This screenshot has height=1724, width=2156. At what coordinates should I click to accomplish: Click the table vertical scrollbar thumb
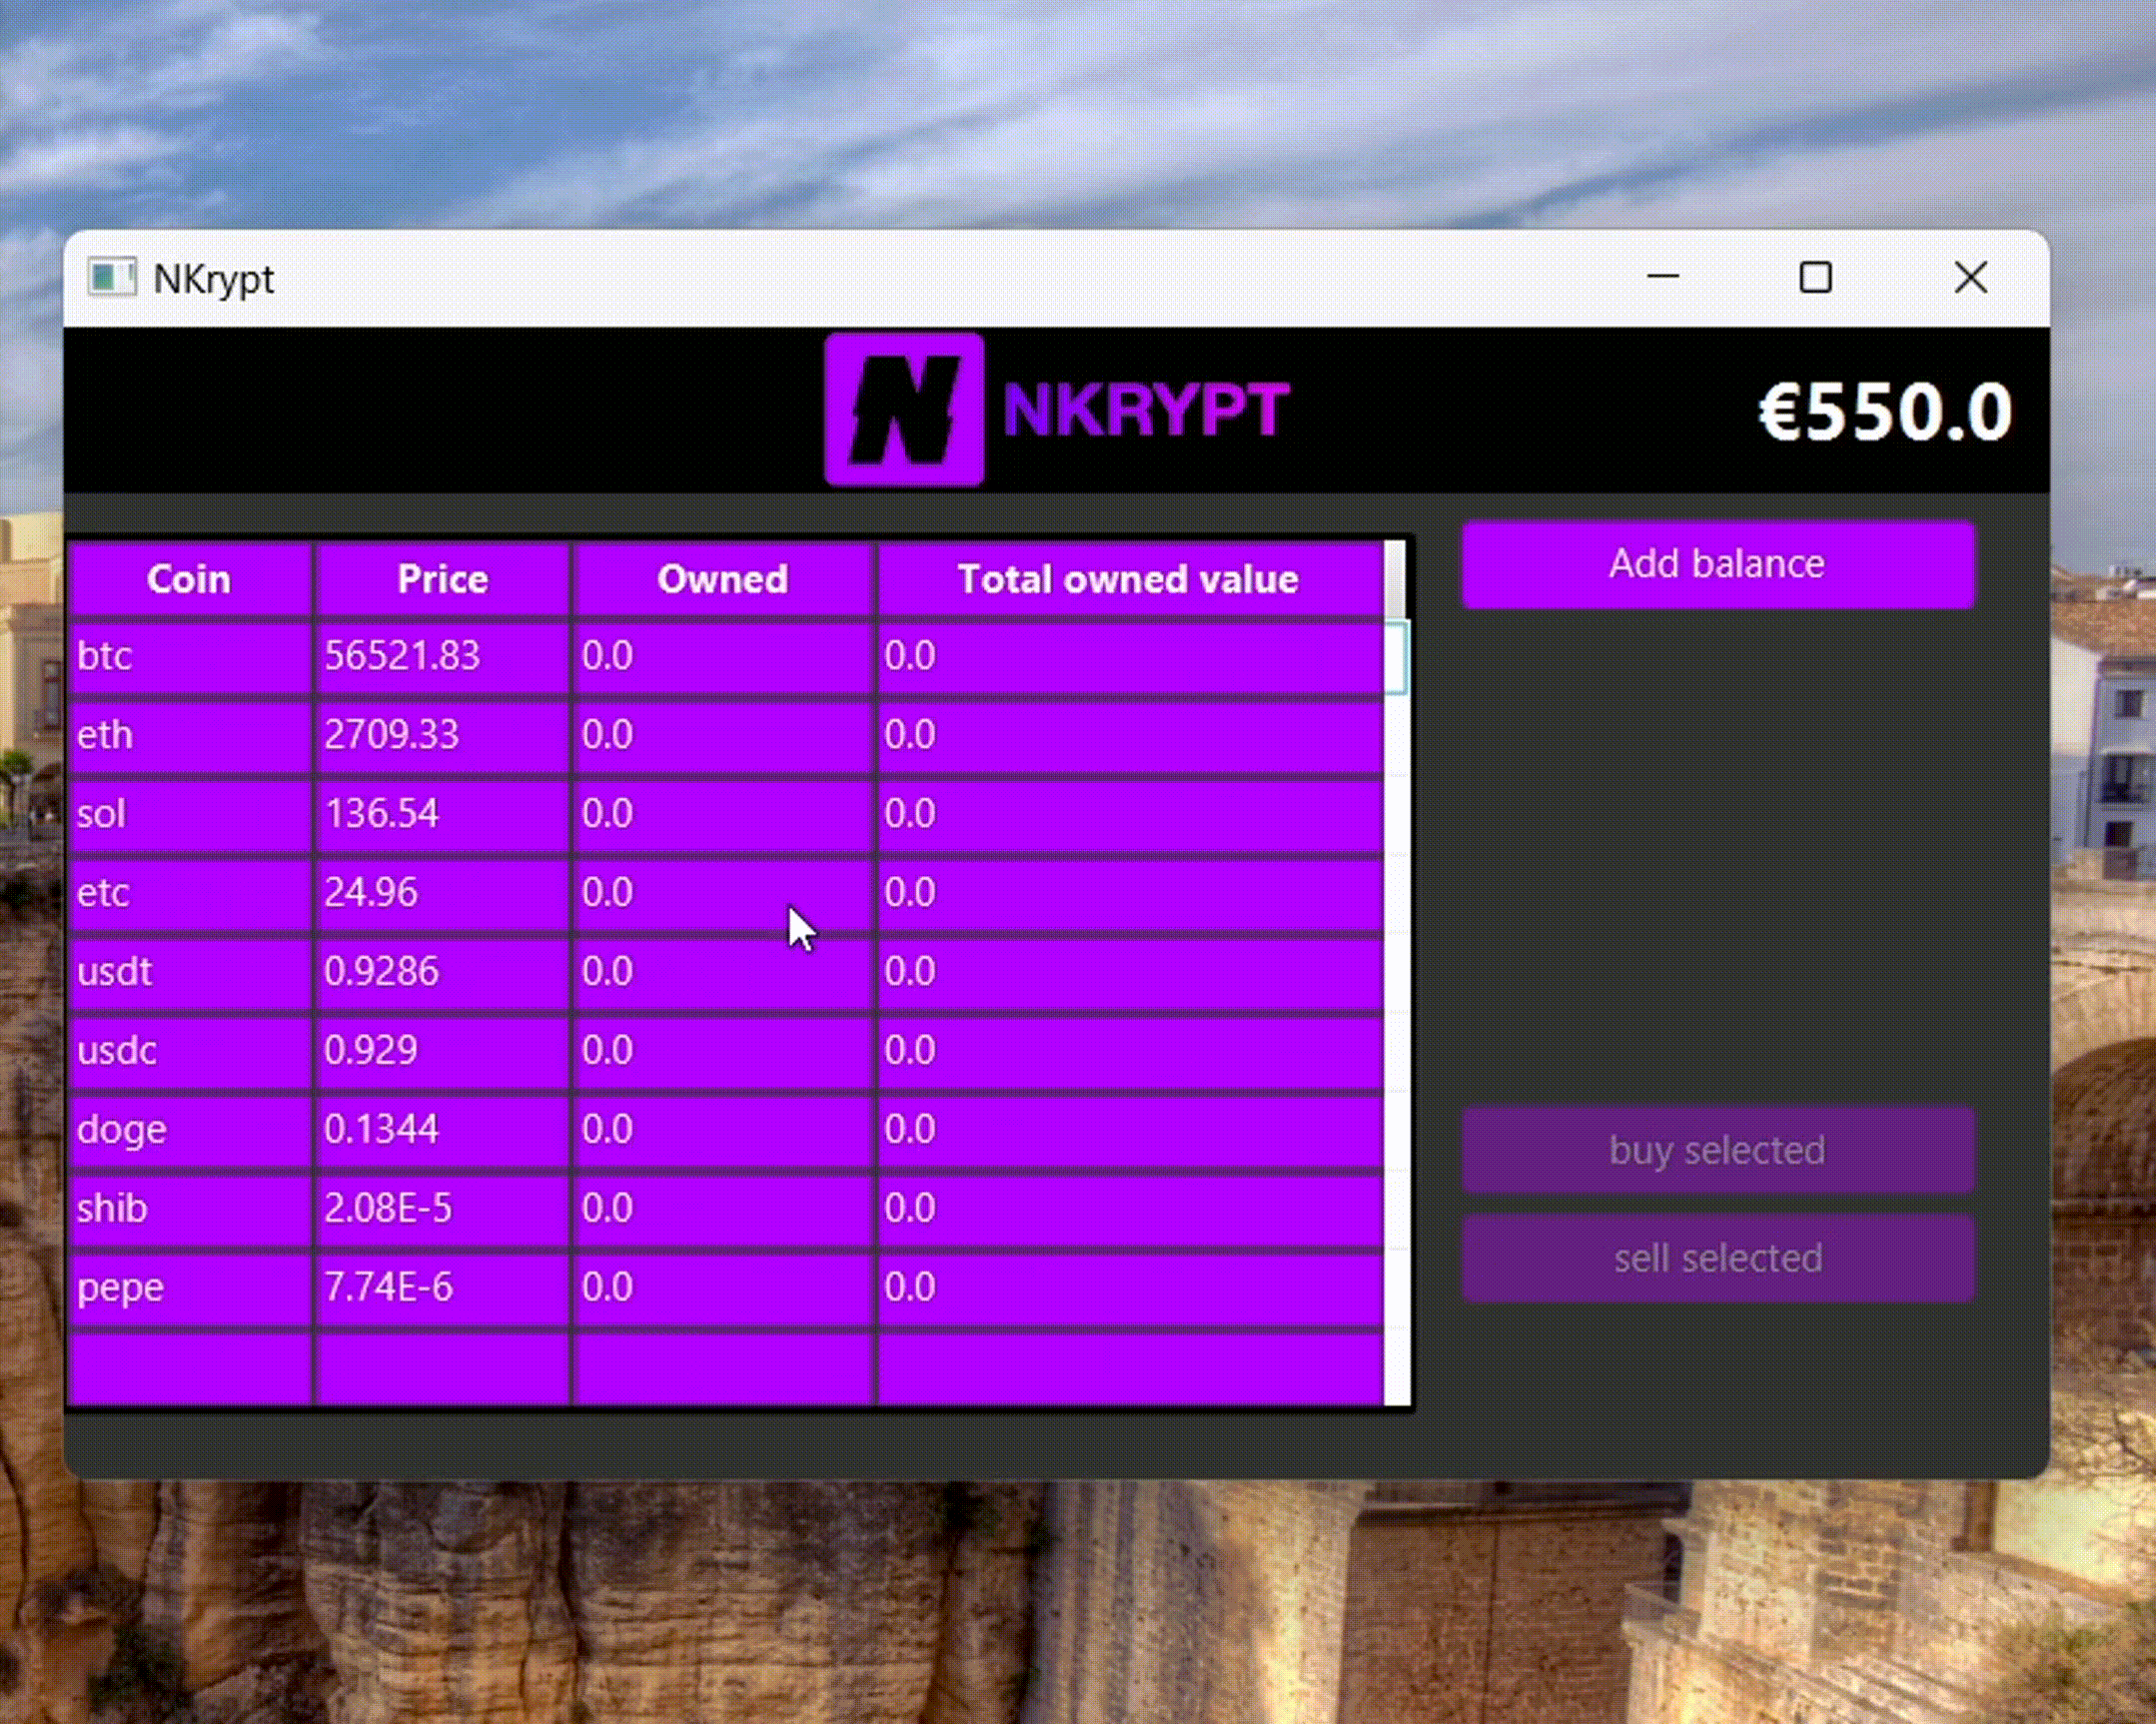click(1395, 580)
